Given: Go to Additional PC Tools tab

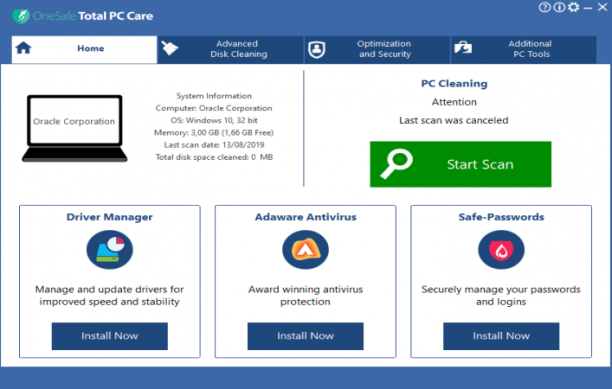Looking at the screenshot, I should click(x=523, y=50).
